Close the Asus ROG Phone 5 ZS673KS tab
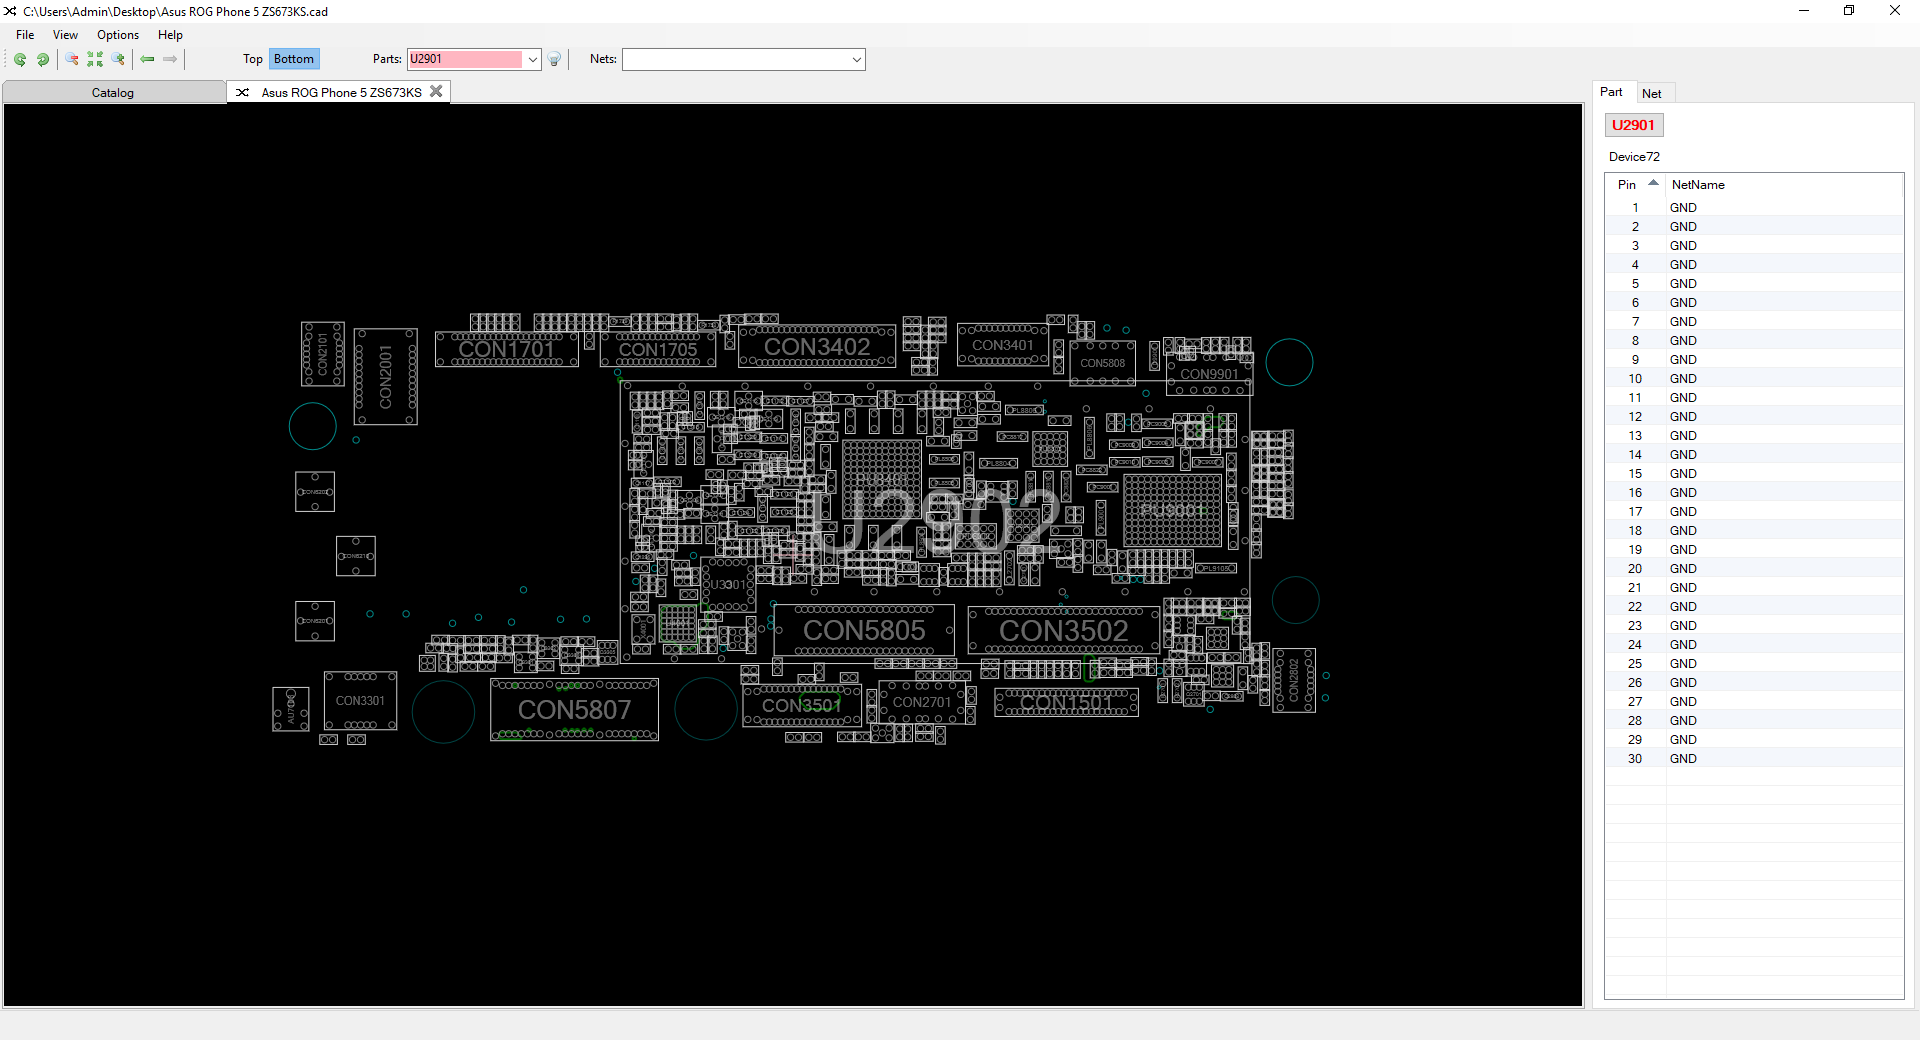1920x1040 pixels. pyautogui.click(x=436, y=91)
